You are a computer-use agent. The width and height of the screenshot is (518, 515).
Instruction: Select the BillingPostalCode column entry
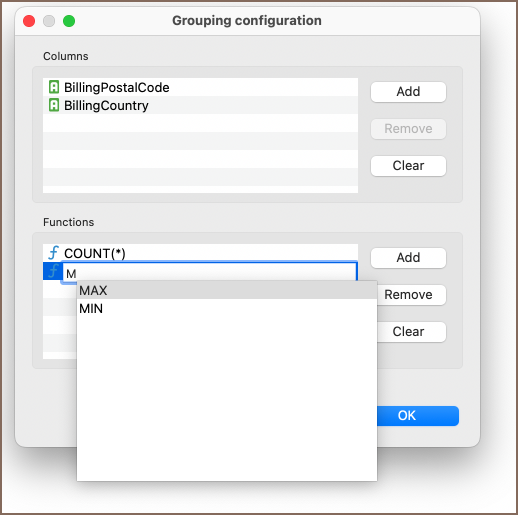(x=200, y=87)
